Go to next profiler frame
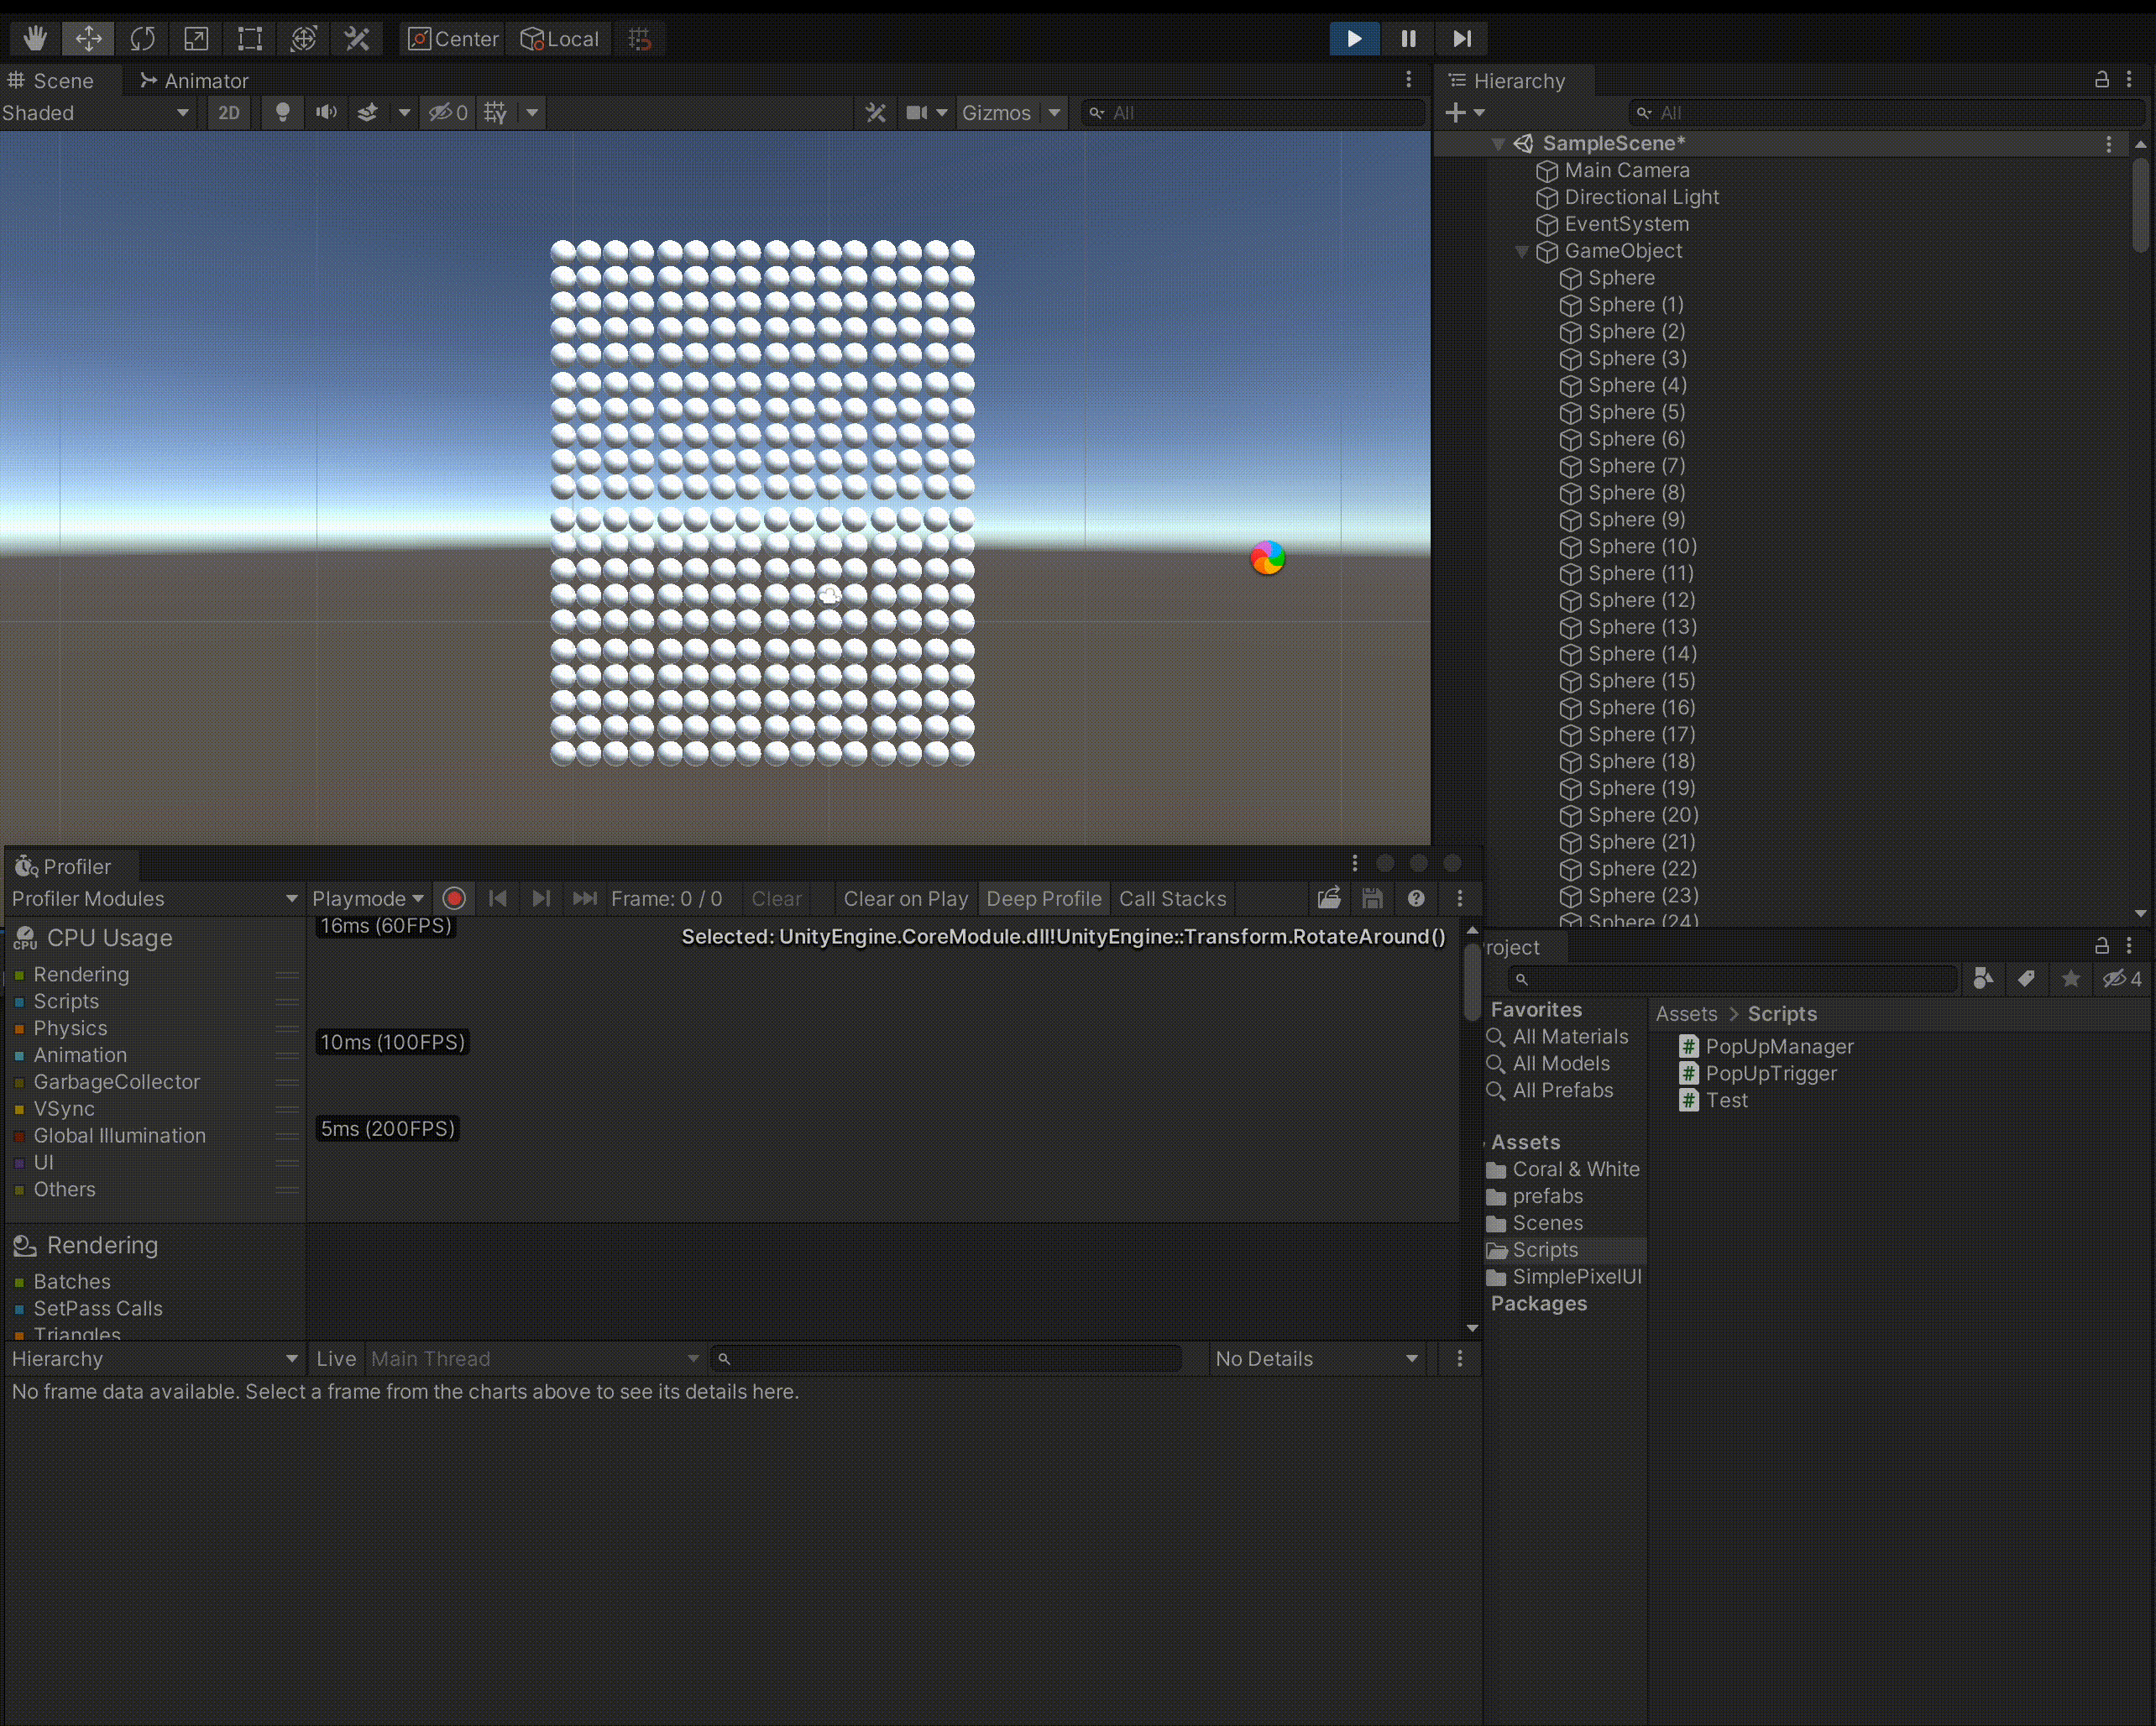 541,899
